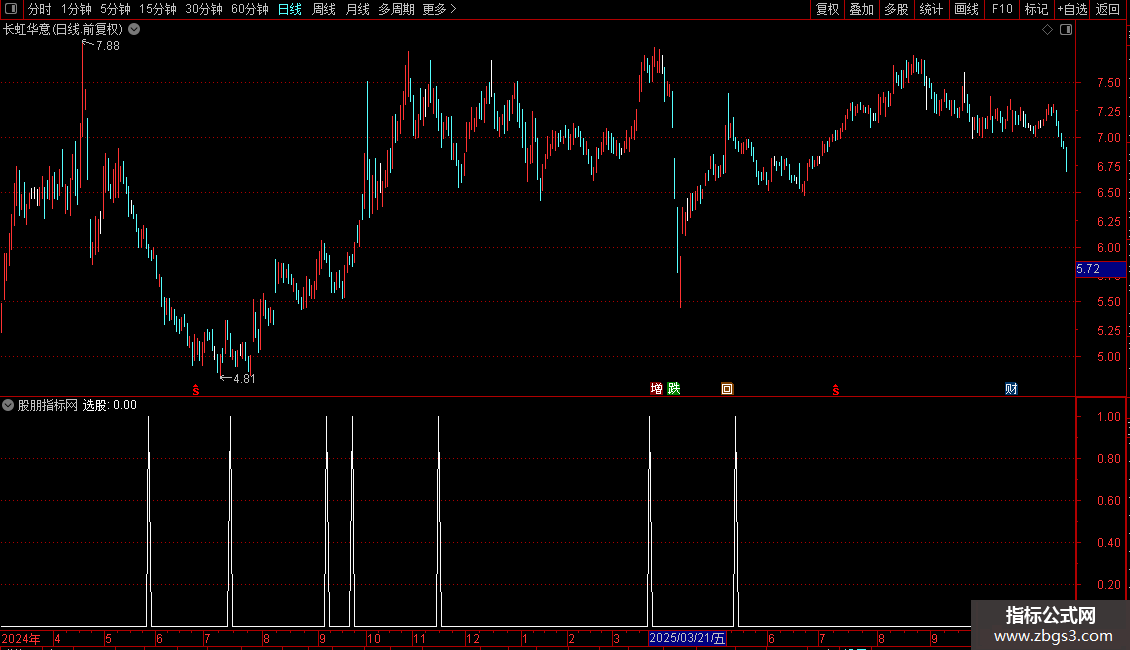Click the green 跌 marker icon
This screenshot has height=650, width=1130.
674,389
